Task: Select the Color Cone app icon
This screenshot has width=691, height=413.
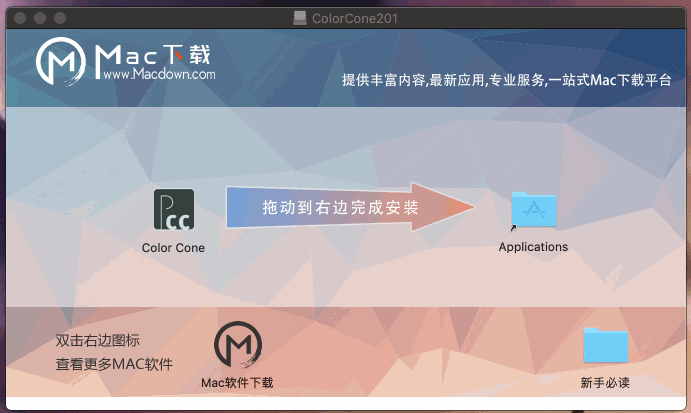Action: 174,209
